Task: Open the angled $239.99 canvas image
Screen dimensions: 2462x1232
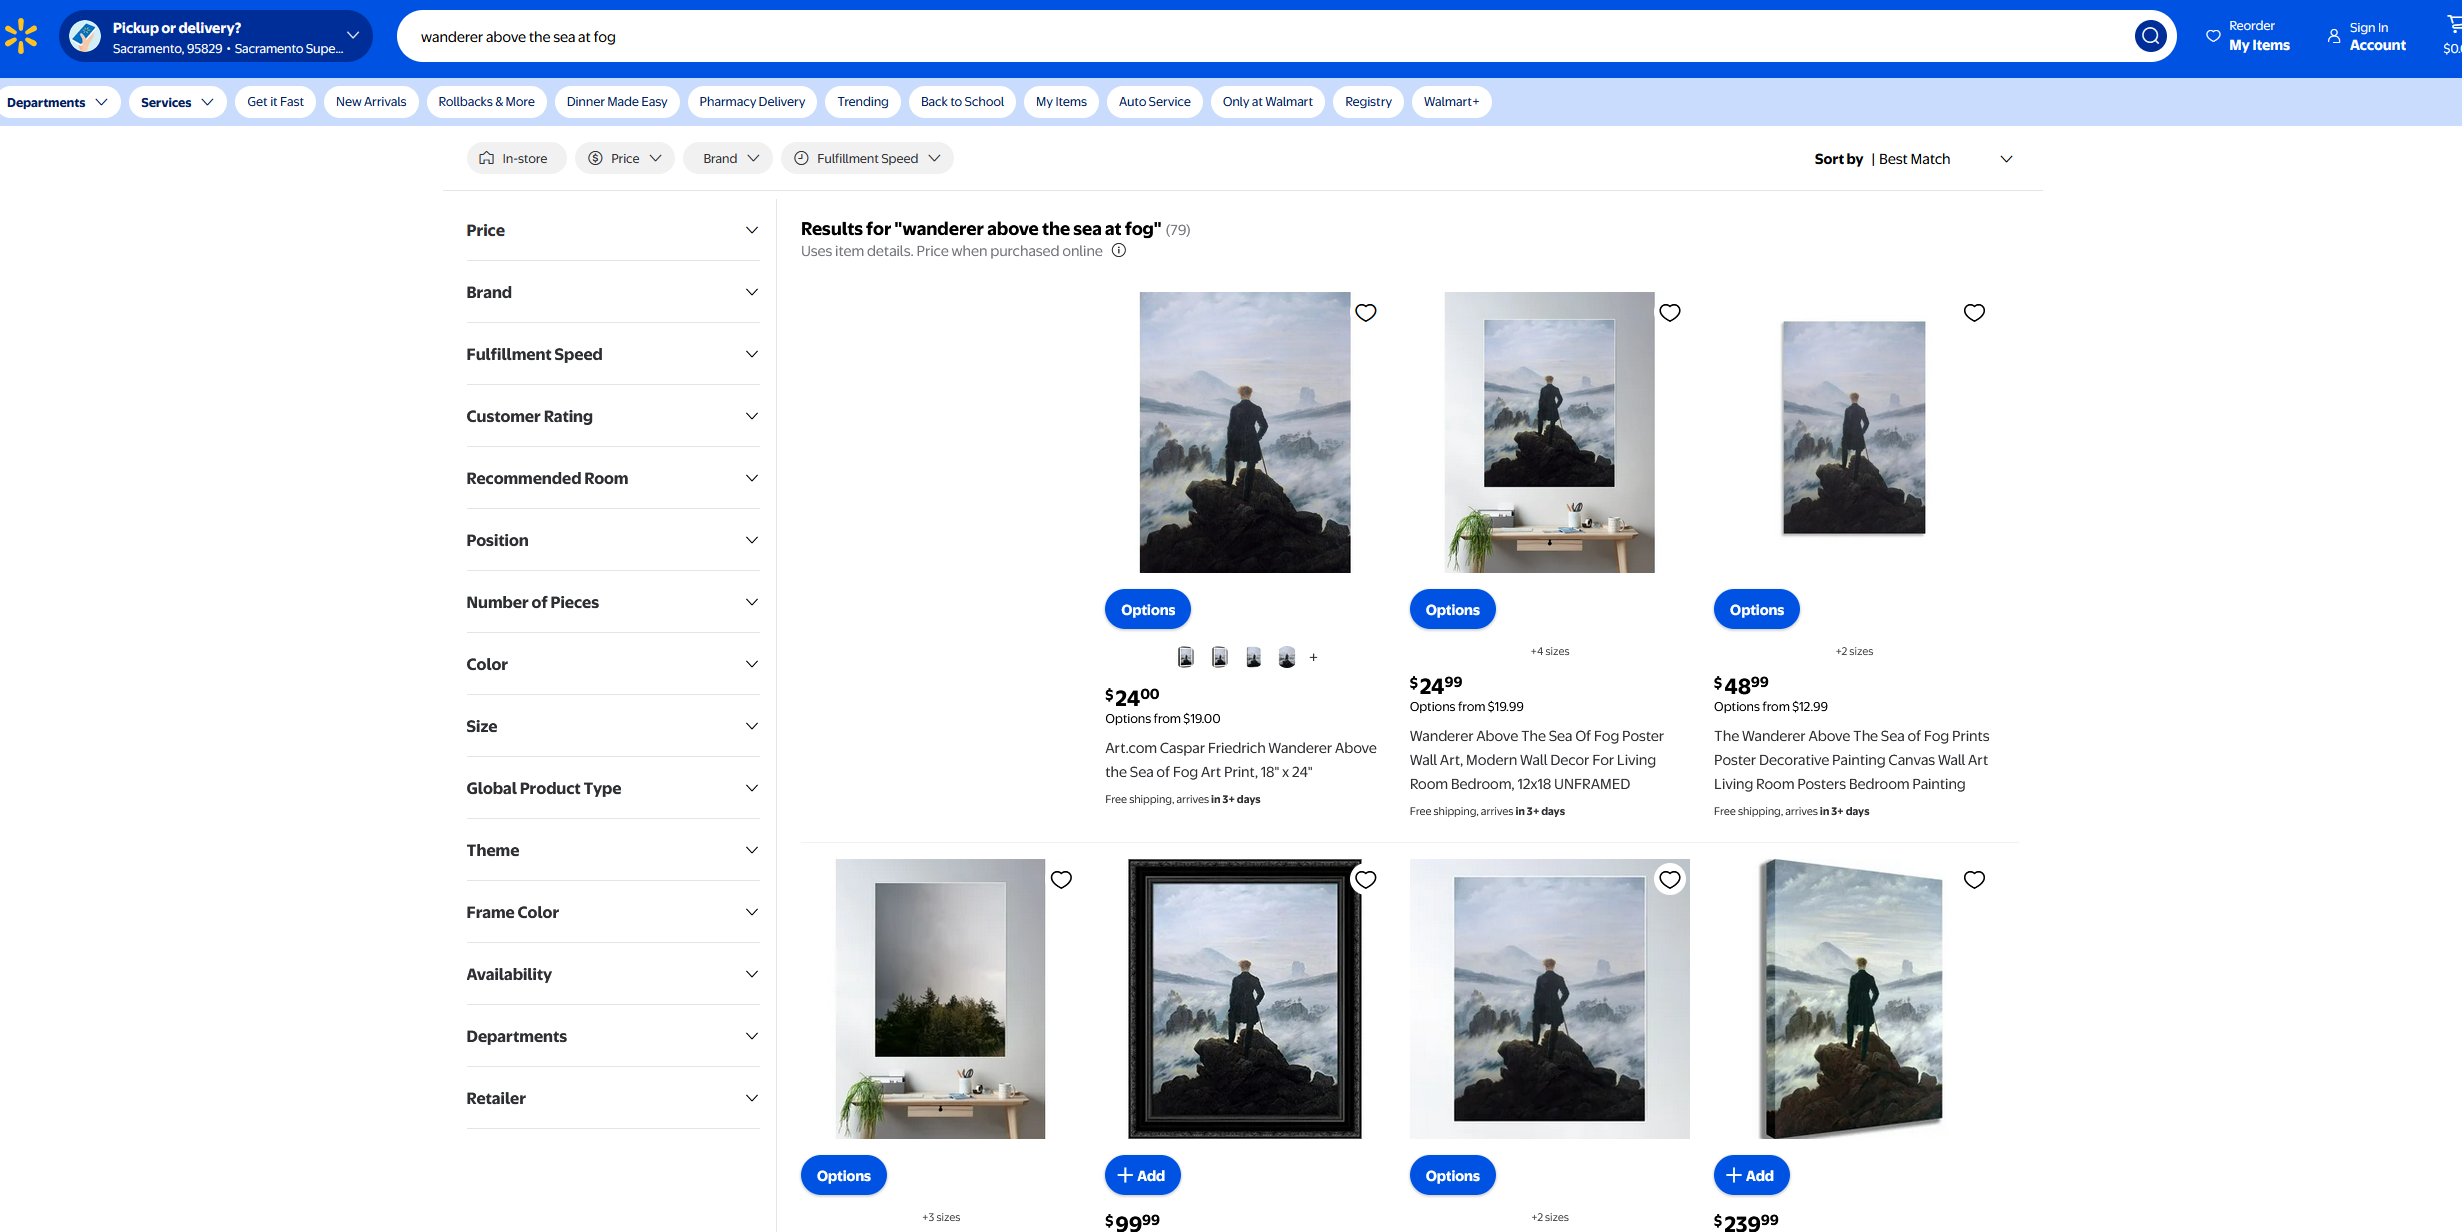Action: pyautogui.click(x=1852, y=998)
